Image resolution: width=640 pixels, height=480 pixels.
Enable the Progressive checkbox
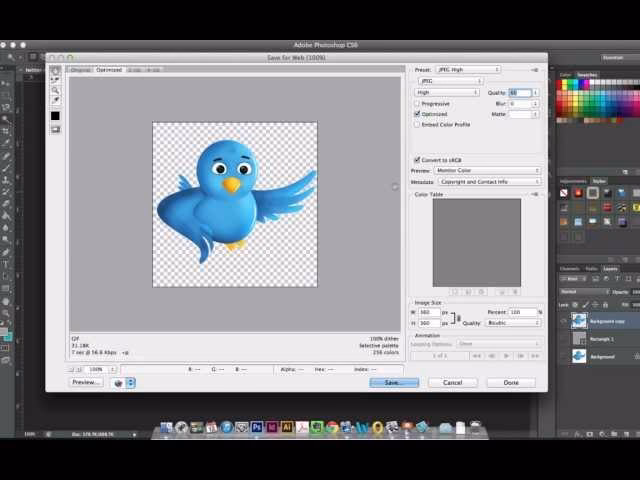417,104
